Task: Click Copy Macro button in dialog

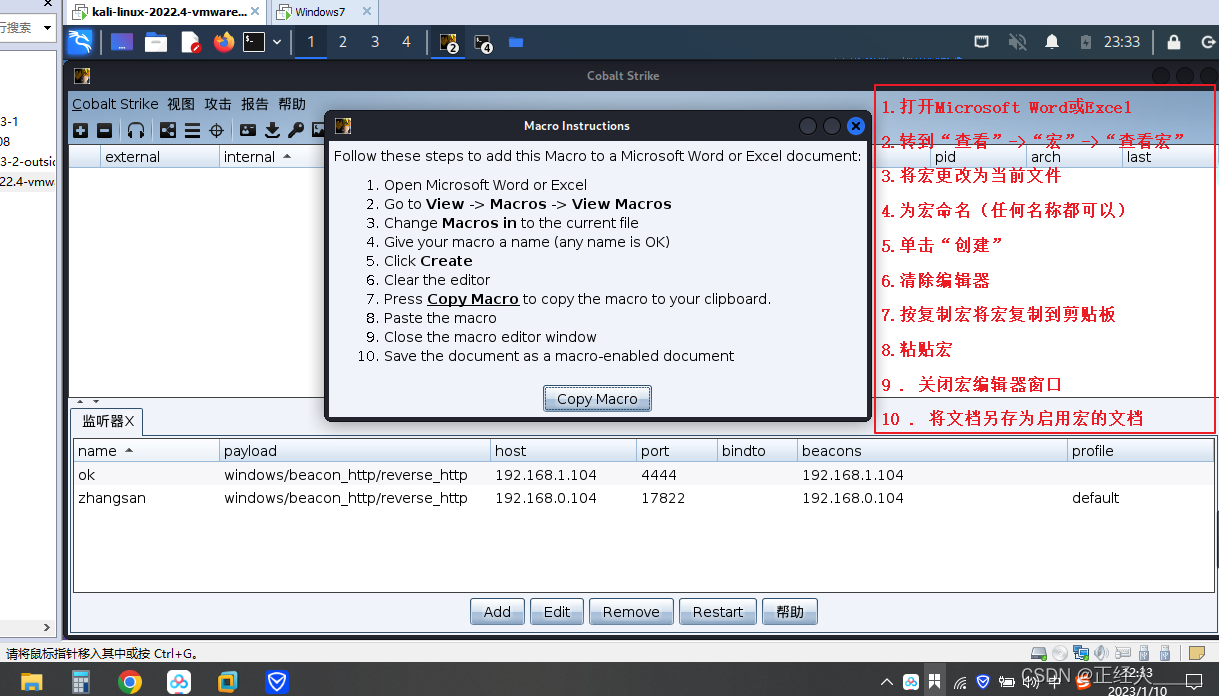Action: pos(597,399)
